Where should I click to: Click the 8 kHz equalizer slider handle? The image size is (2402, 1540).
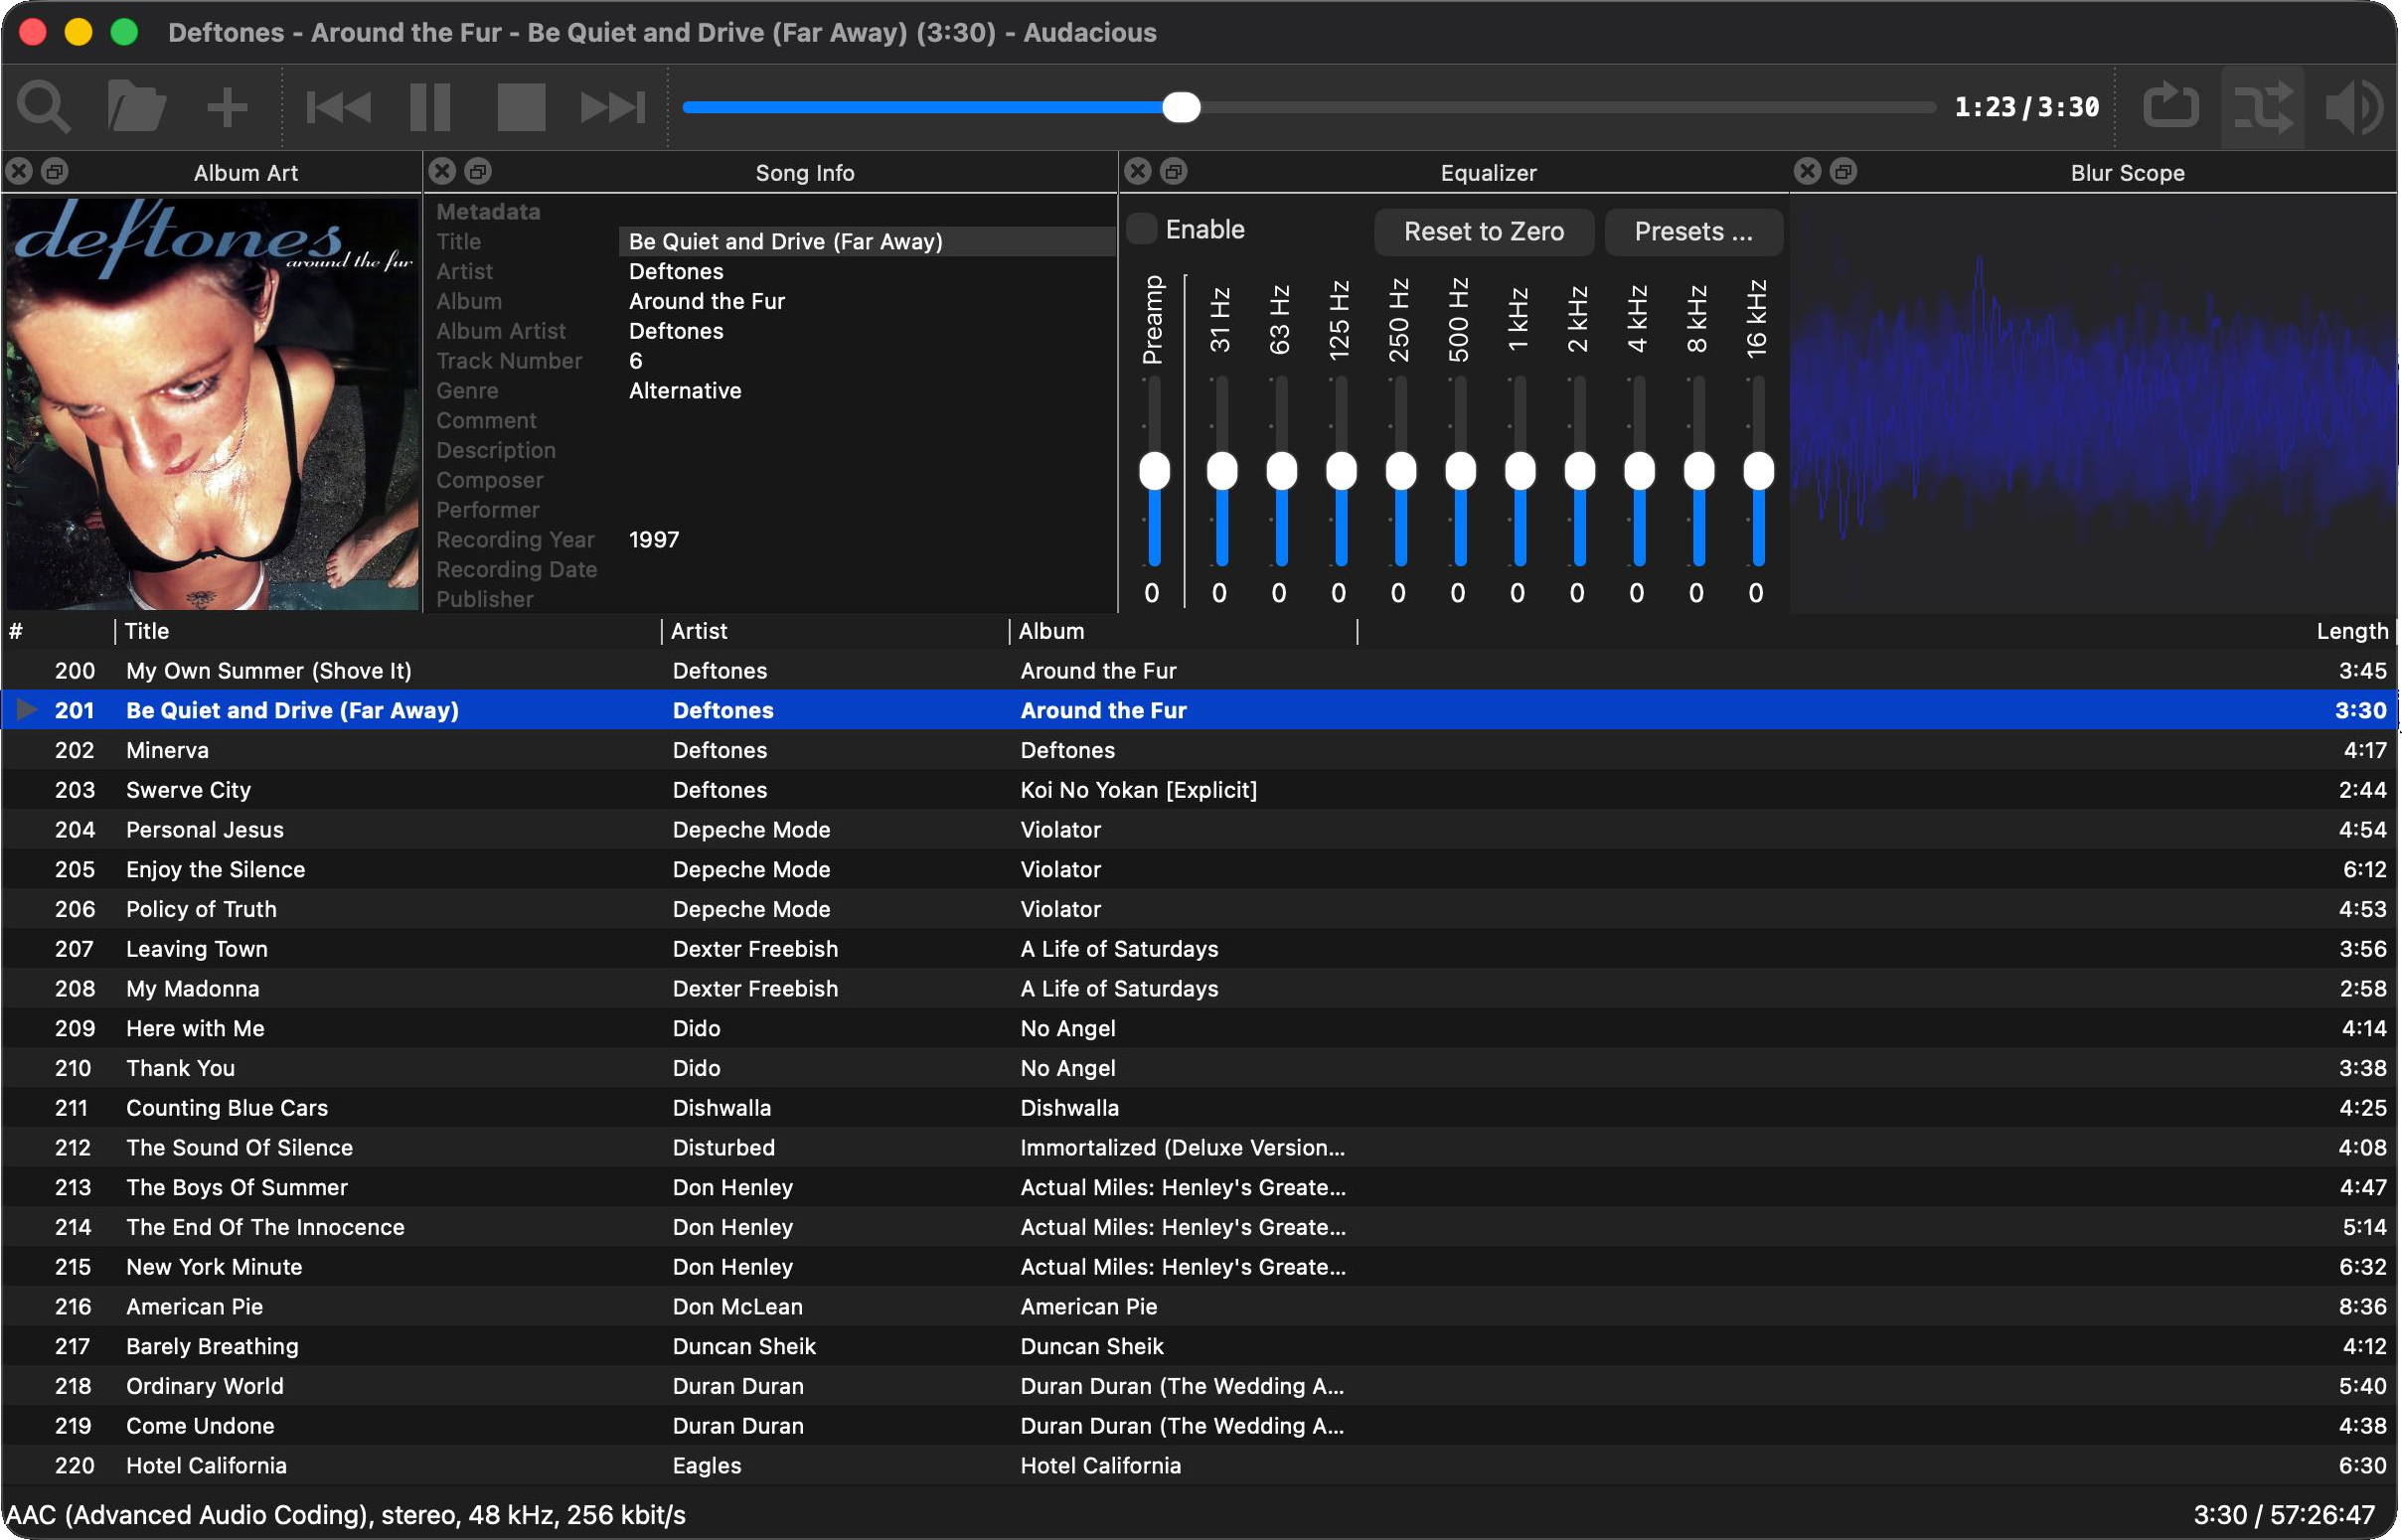click(x=1699, y=471)
